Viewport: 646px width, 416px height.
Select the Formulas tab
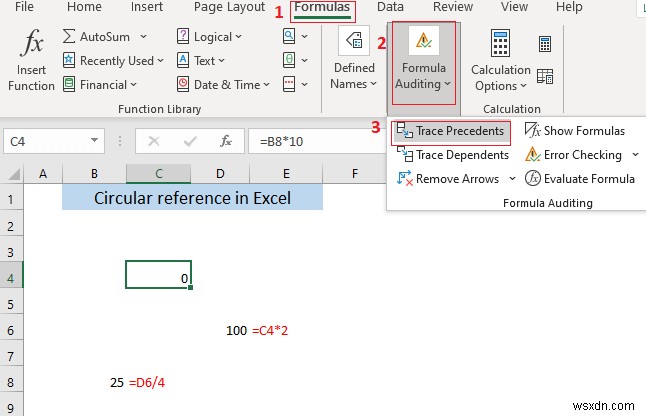click(322, 9)
